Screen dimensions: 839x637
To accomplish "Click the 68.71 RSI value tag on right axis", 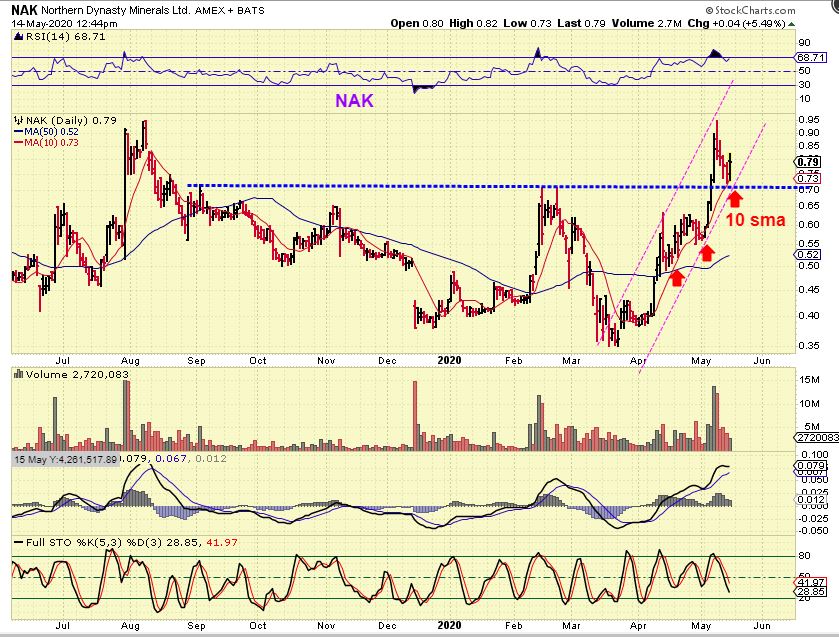I will coord(811,57).
